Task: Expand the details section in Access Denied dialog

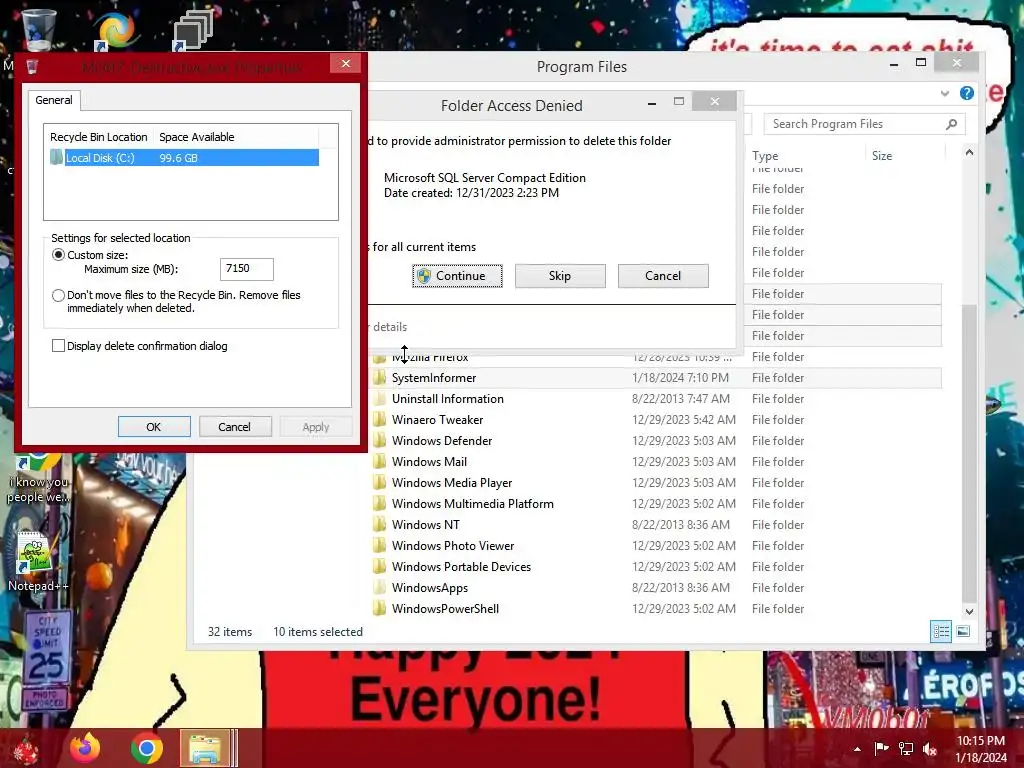Action: 389,327
